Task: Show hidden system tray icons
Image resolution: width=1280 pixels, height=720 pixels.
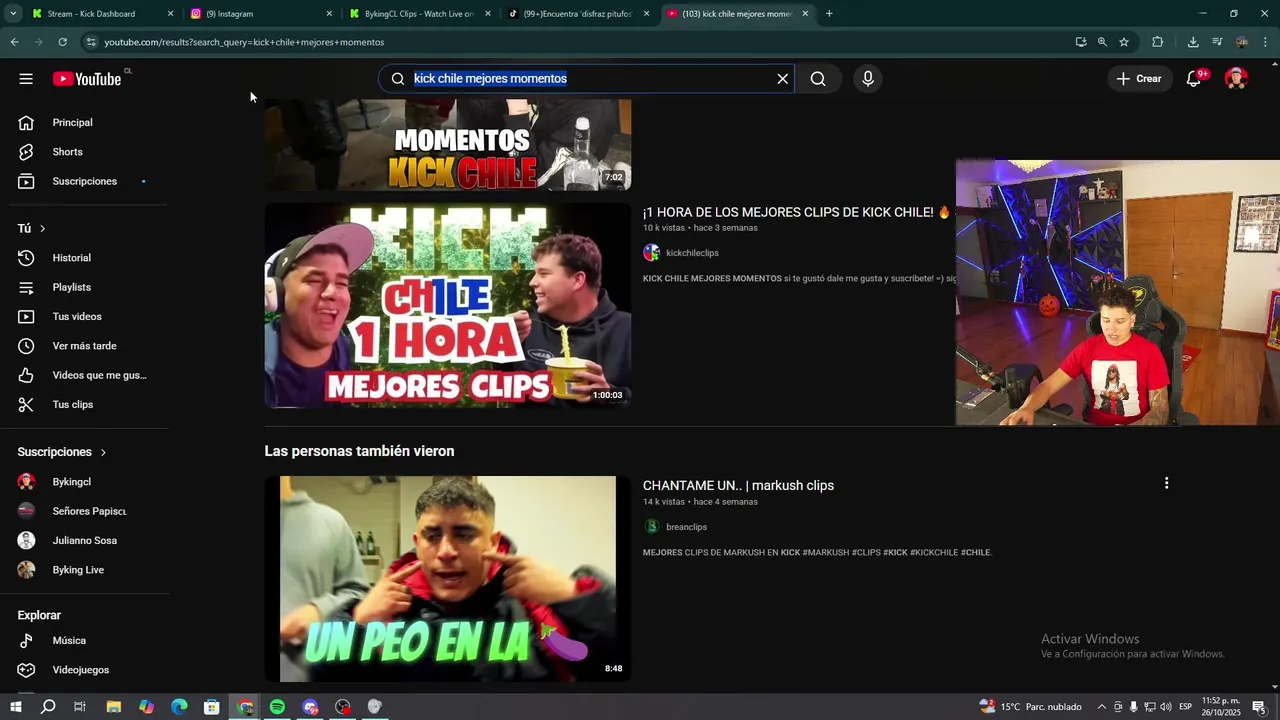Action: 1102,707
